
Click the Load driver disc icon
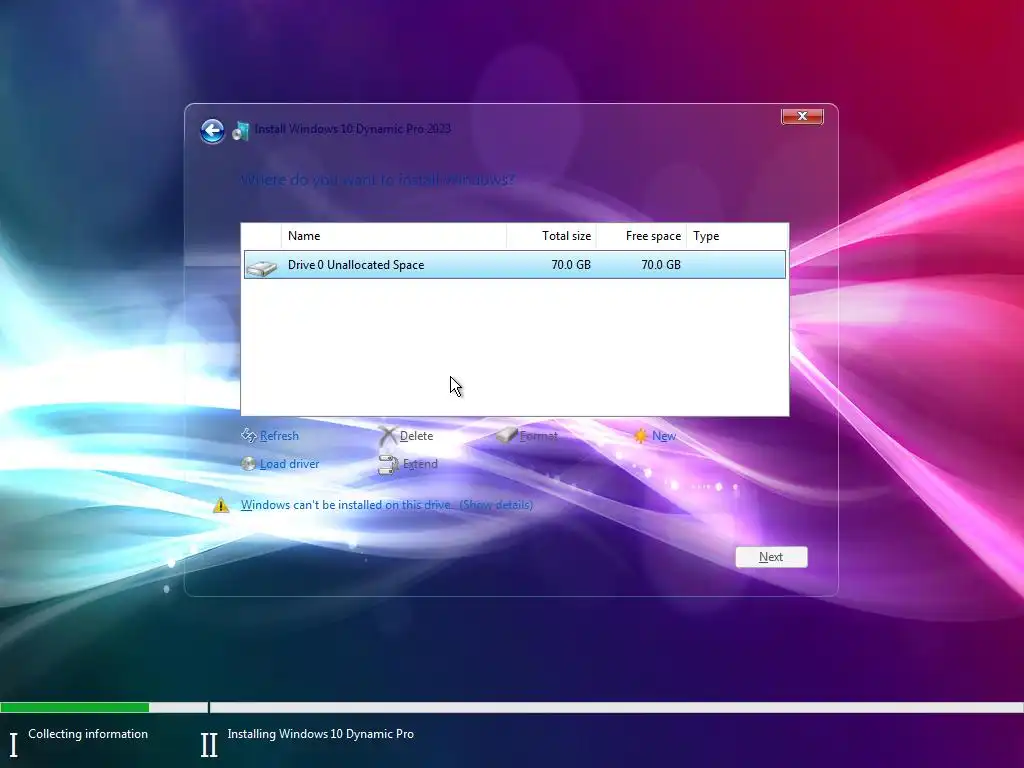[x=249, y=464]
